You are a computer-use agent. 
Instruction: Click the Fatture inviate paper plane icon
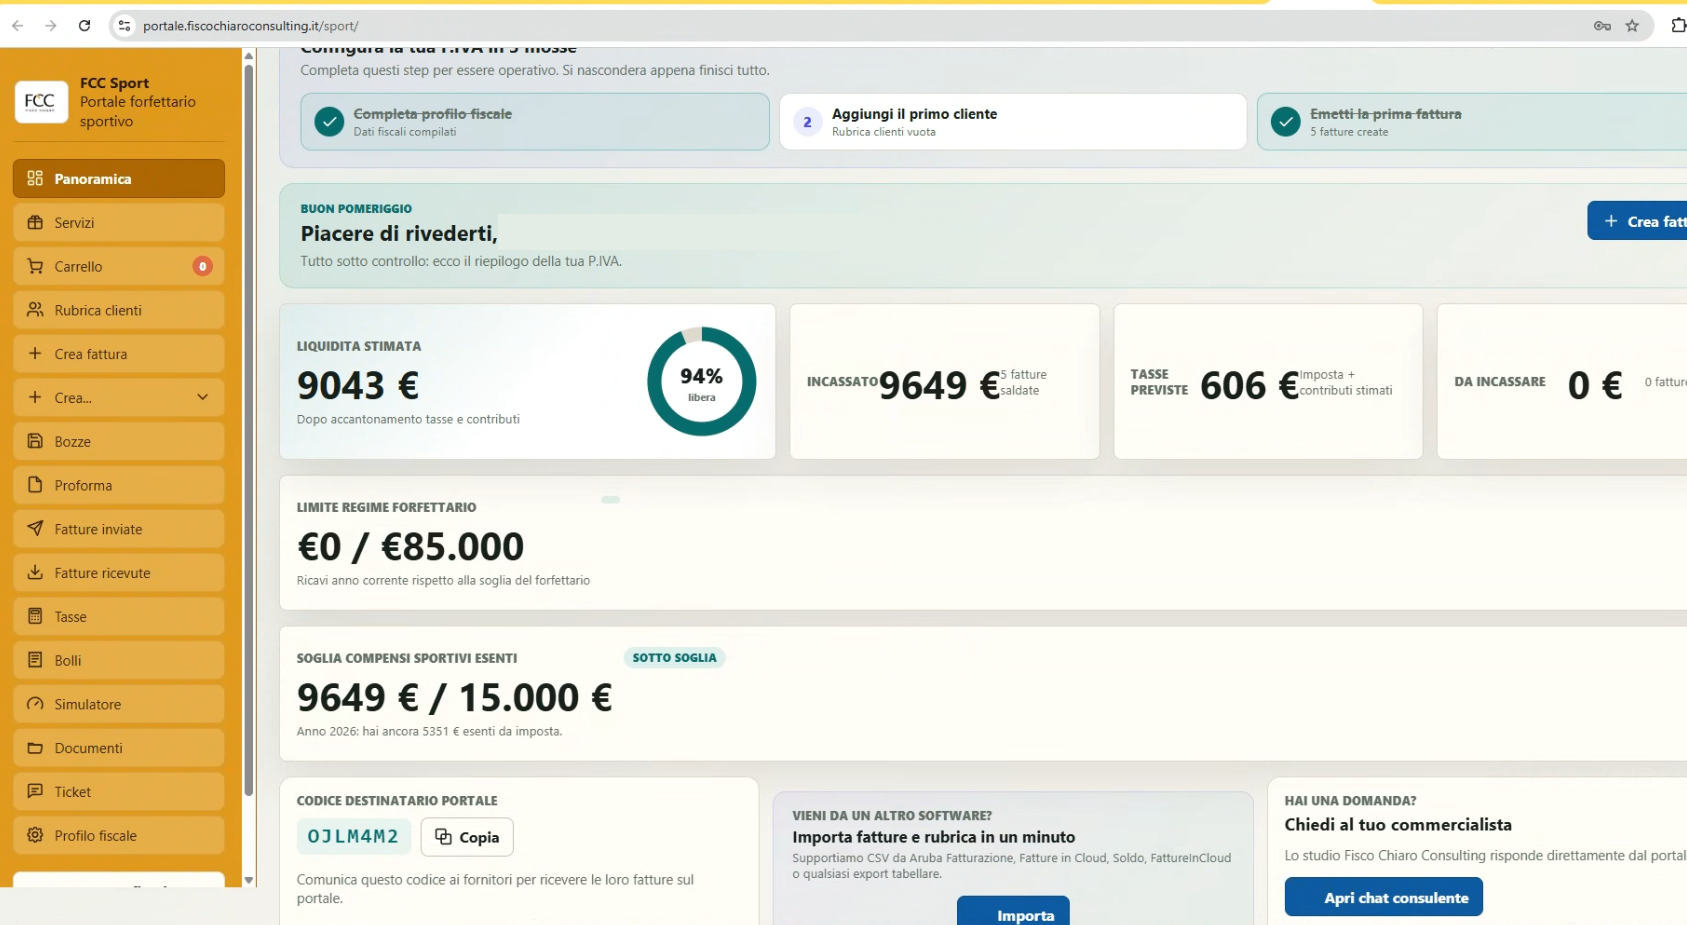tap(35, 529)
